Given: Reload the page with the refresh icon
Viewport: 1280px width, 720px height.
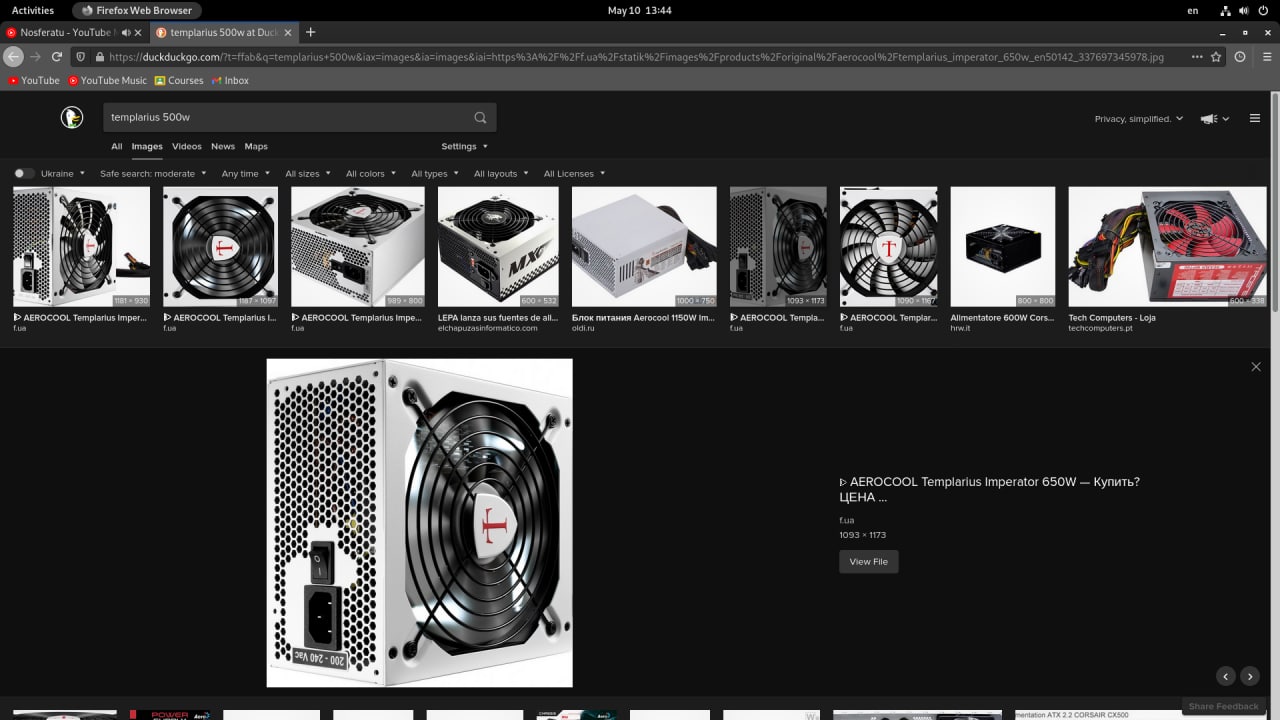Looking at the screenshot, I should click(57, 57).
